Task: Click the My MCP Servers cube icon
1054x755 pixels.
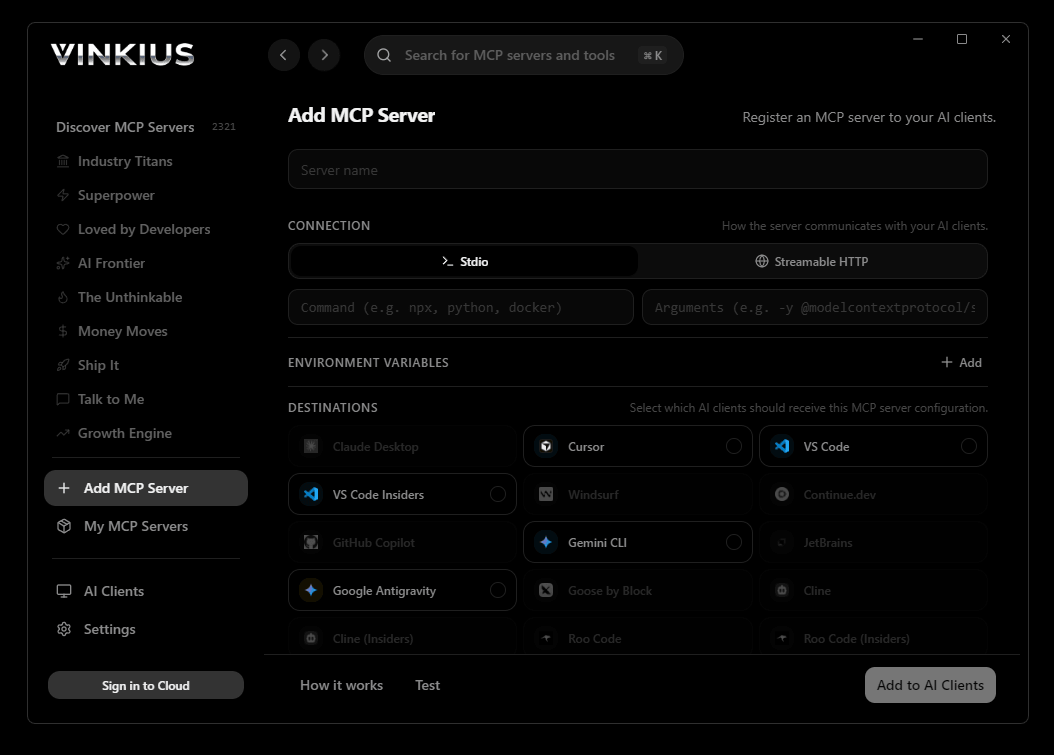Action: click(64, 526)
